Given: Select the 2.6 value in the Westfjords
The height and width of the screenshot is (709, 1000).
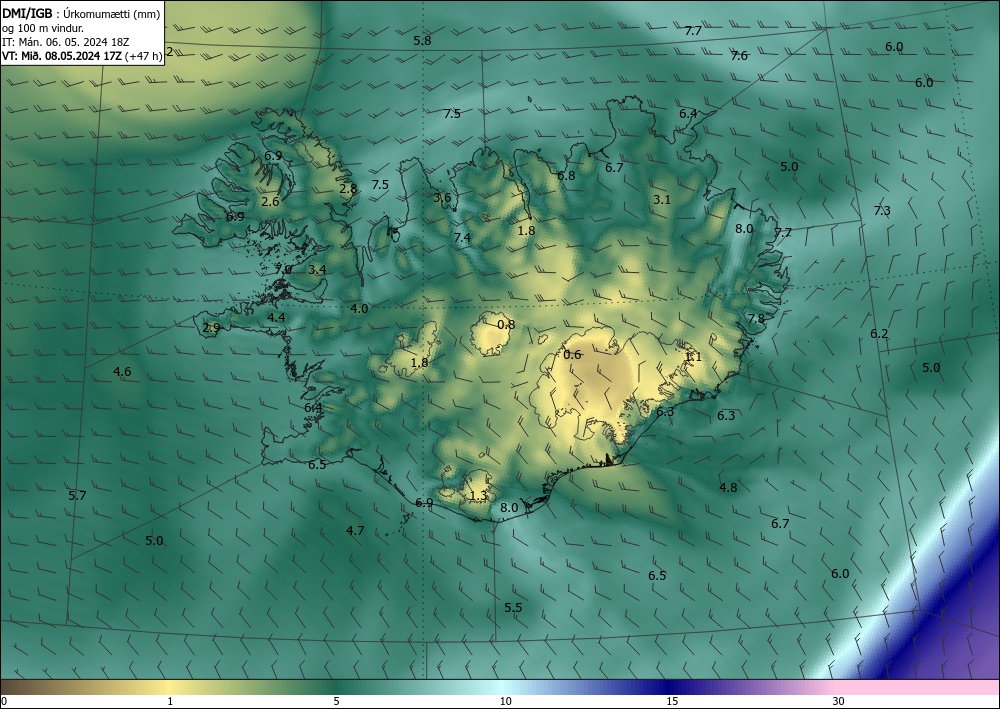Looking at the screenshot, I should pyautogui.click(x=270, y=201).
